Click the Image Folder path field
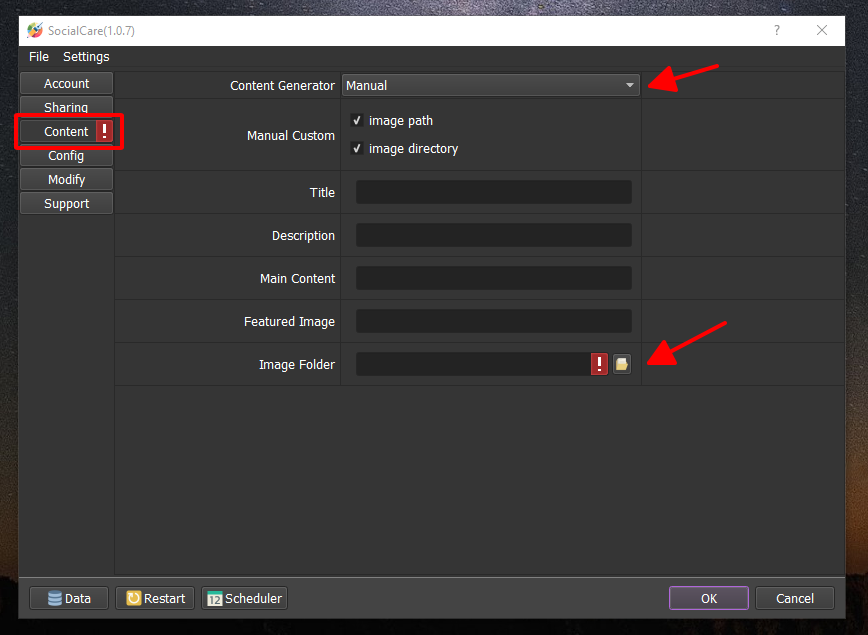This screenshot has height=635, width=868. (473, 364)
